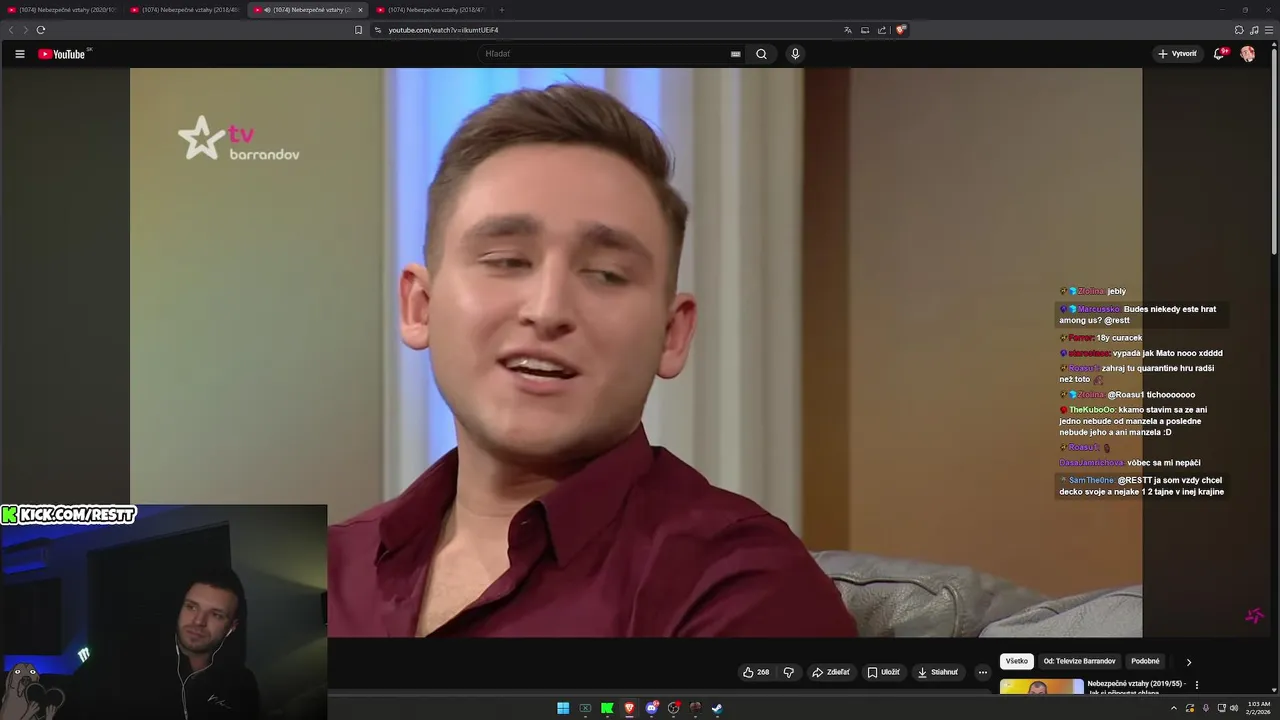Open the YouTube guide hamburger menu

pyautogui.click(x=20, y=54)
